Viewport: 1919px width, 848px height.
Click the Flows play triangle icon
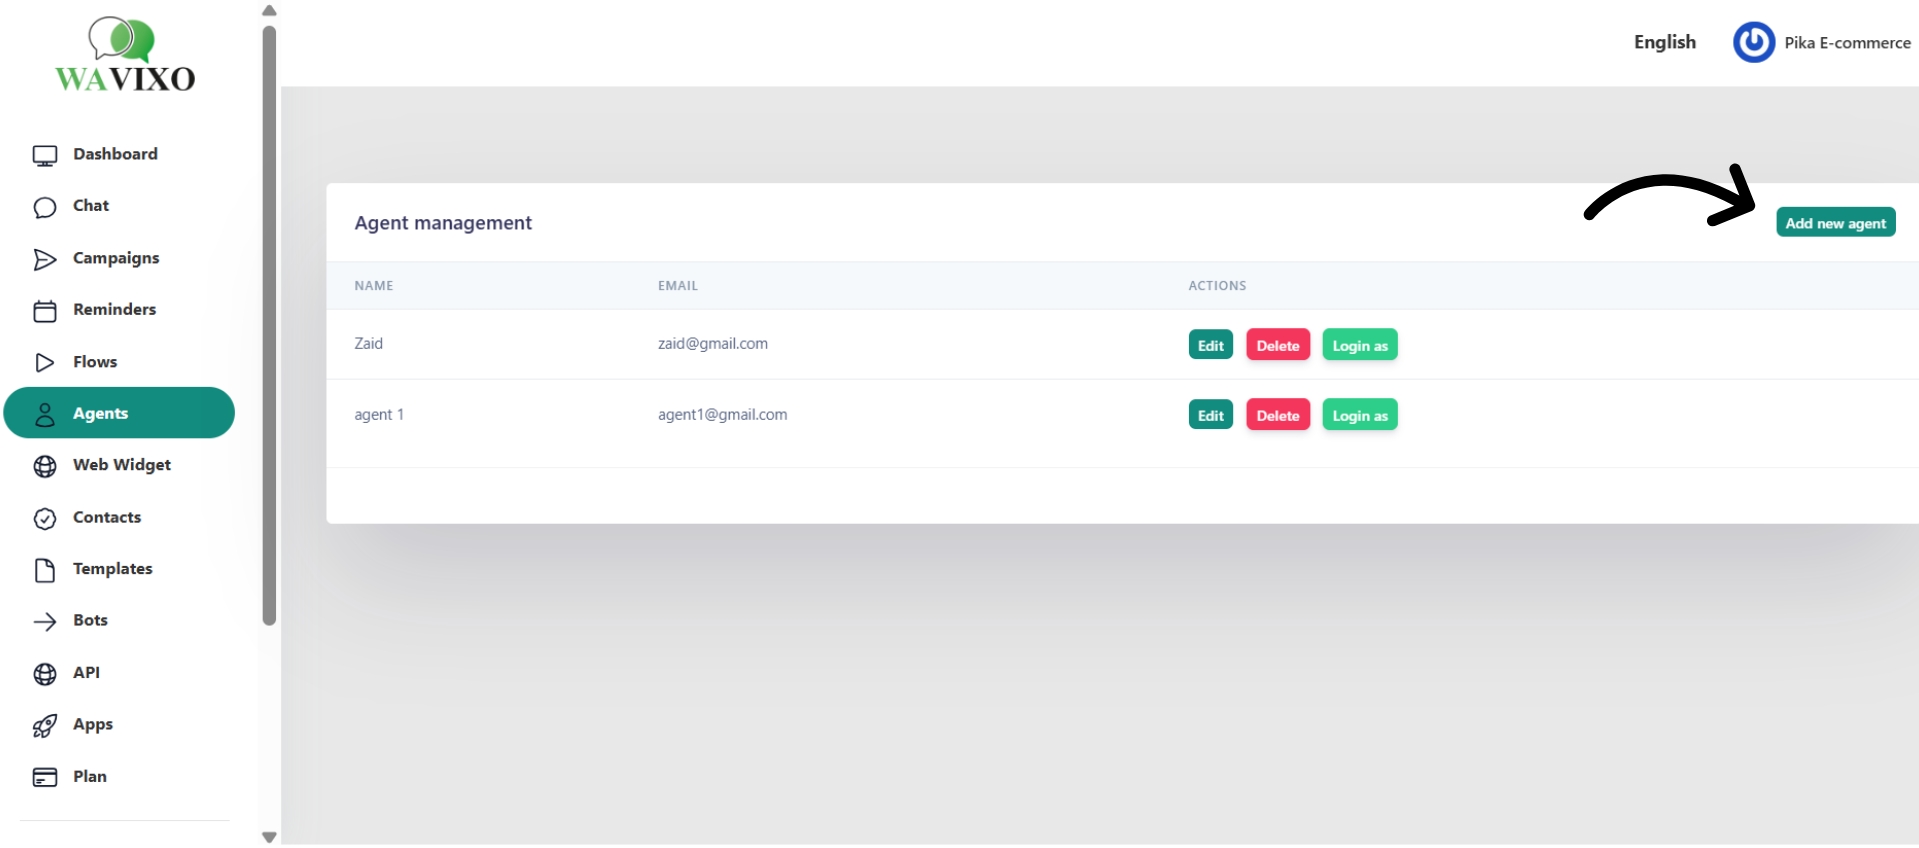(45, 362)
